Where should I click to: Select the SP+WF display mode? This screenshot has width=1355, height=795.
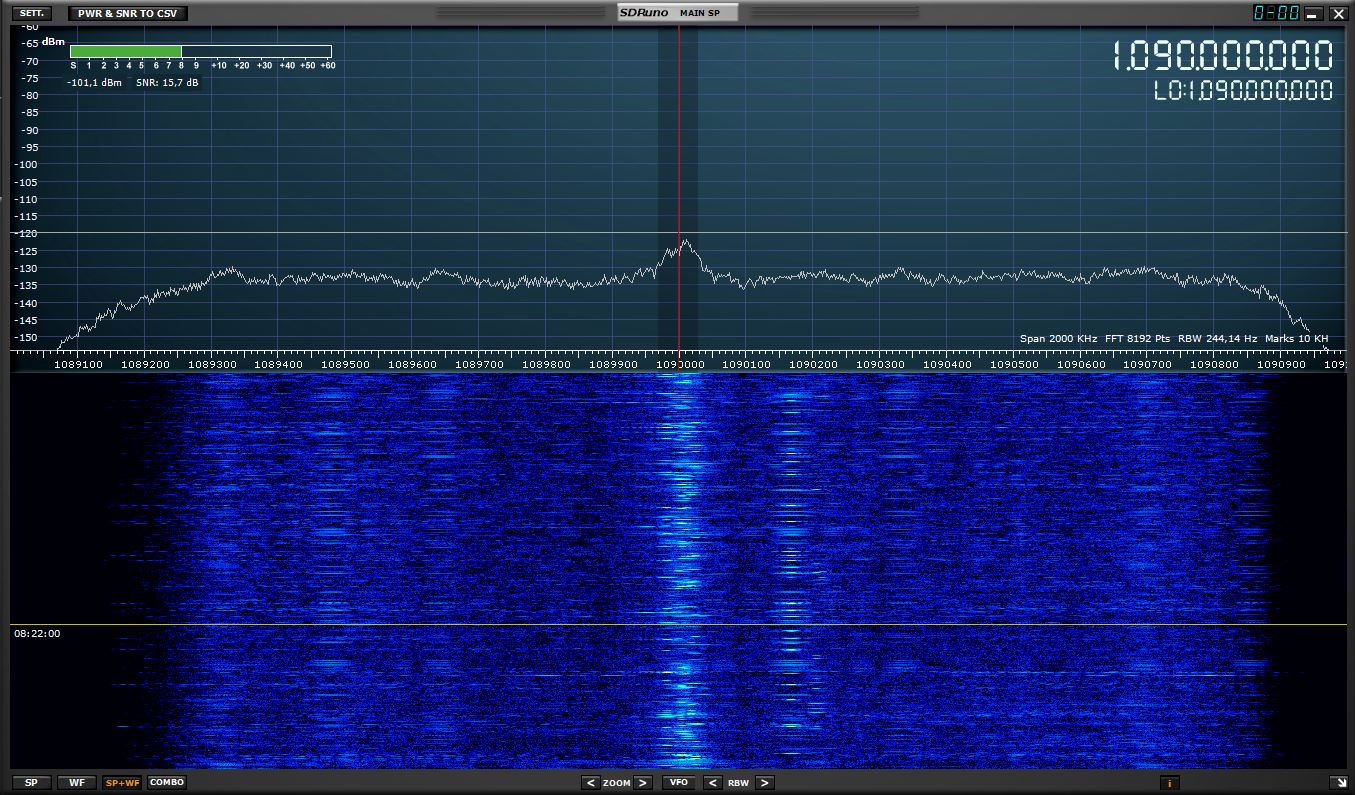(122, 783)
